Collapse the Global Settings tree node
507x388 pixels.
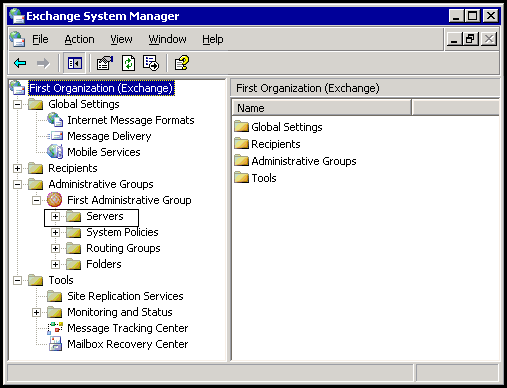pyautogui.click(x=17, y=104)
